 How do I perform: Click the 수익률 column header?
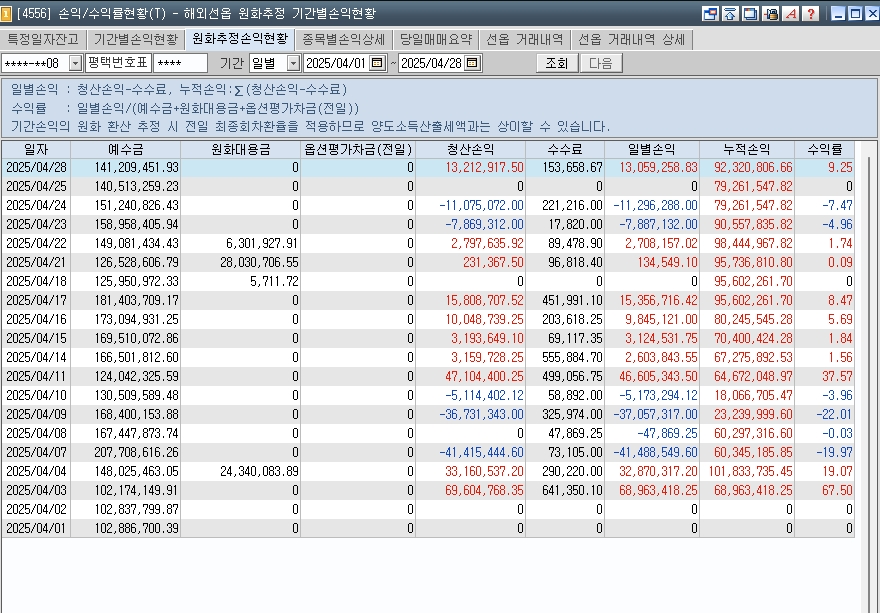(x=824, y=149)
